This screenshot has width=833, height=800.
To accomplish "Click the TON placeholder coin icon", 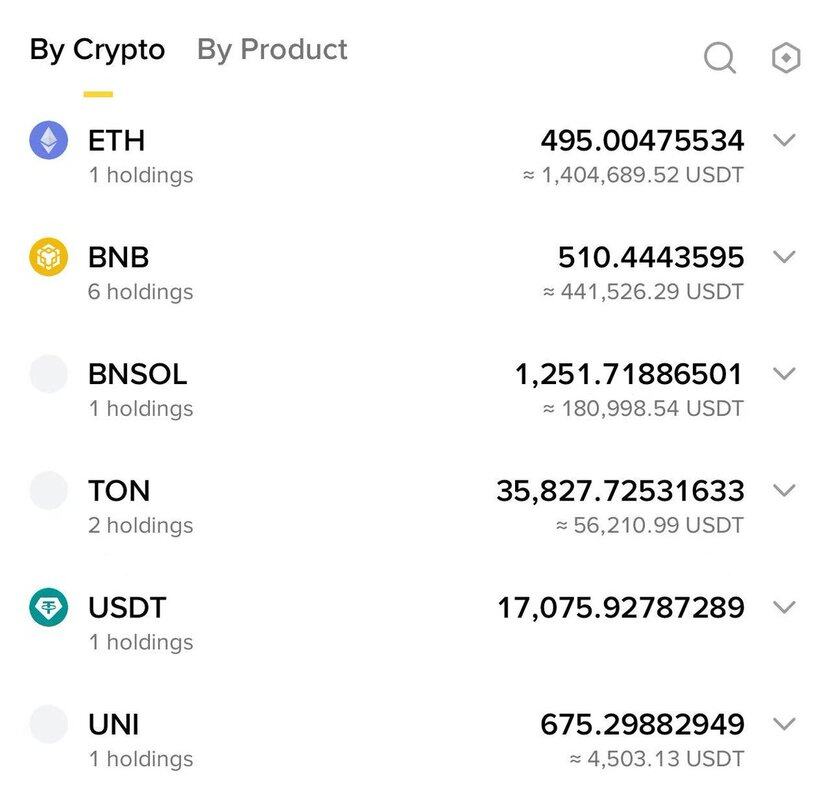I will point(49,491).
